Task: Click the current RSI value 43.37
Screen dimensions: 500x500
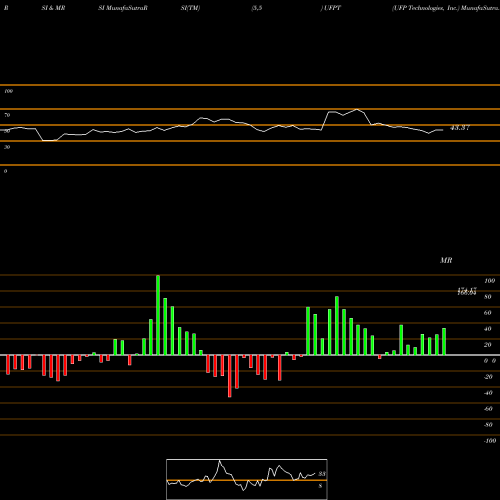Action: click(460, 128)
